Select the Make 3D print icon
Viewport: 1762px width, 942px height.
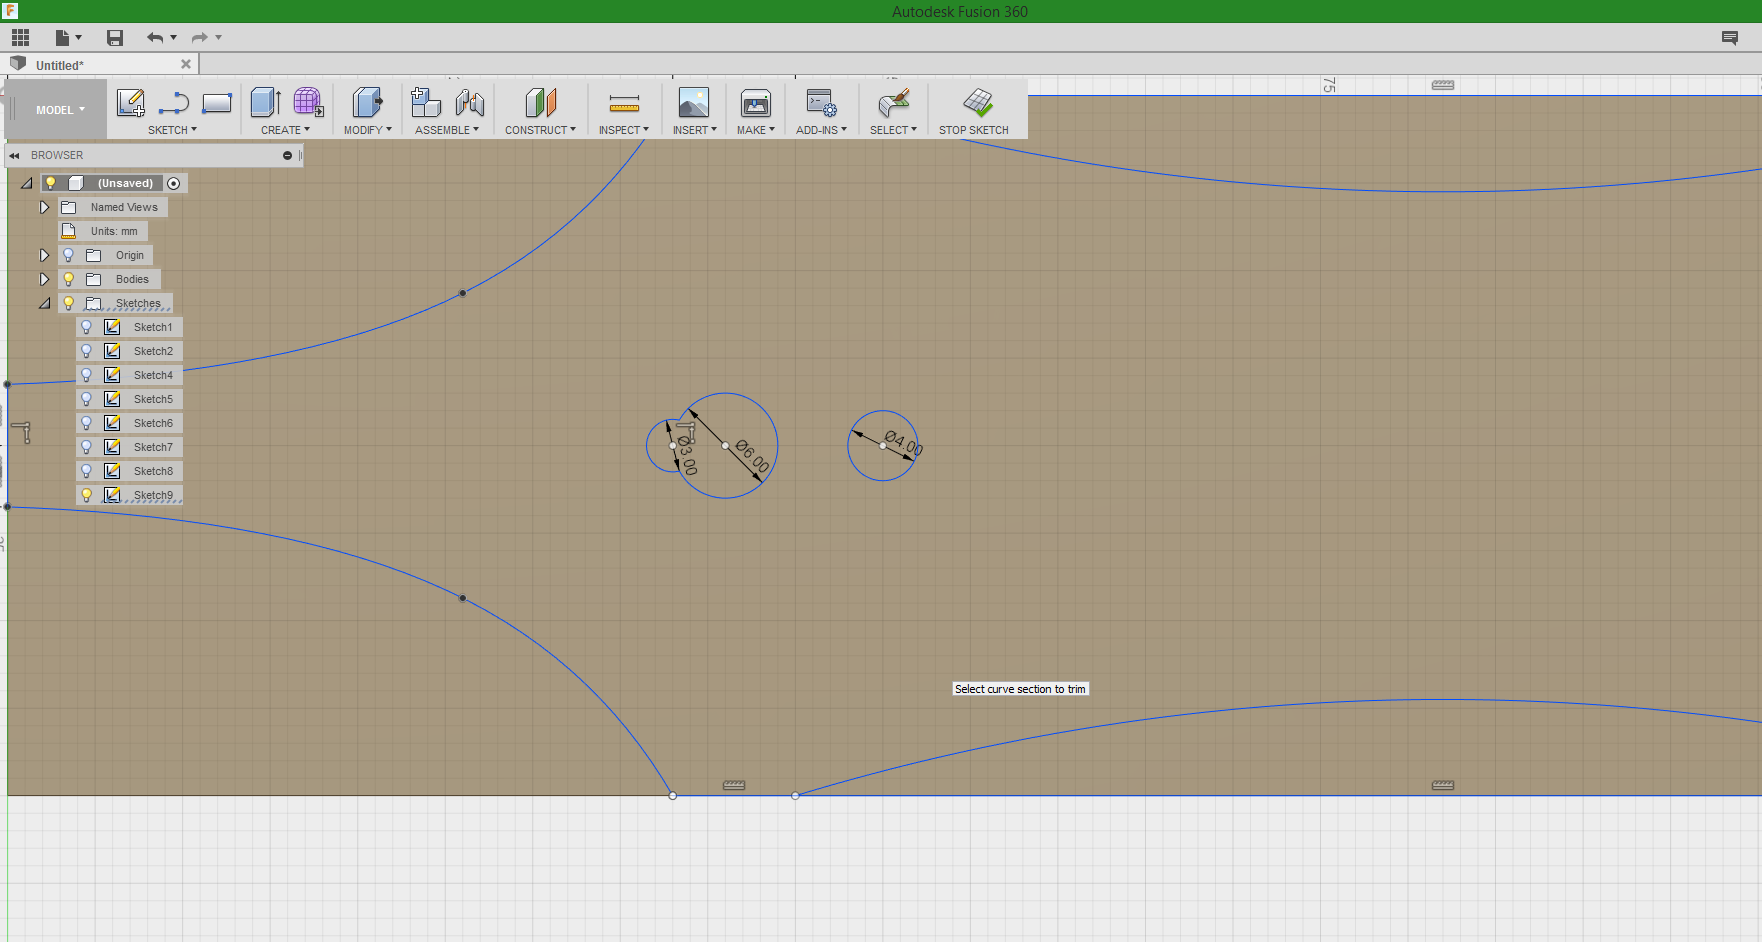(755, 102)
